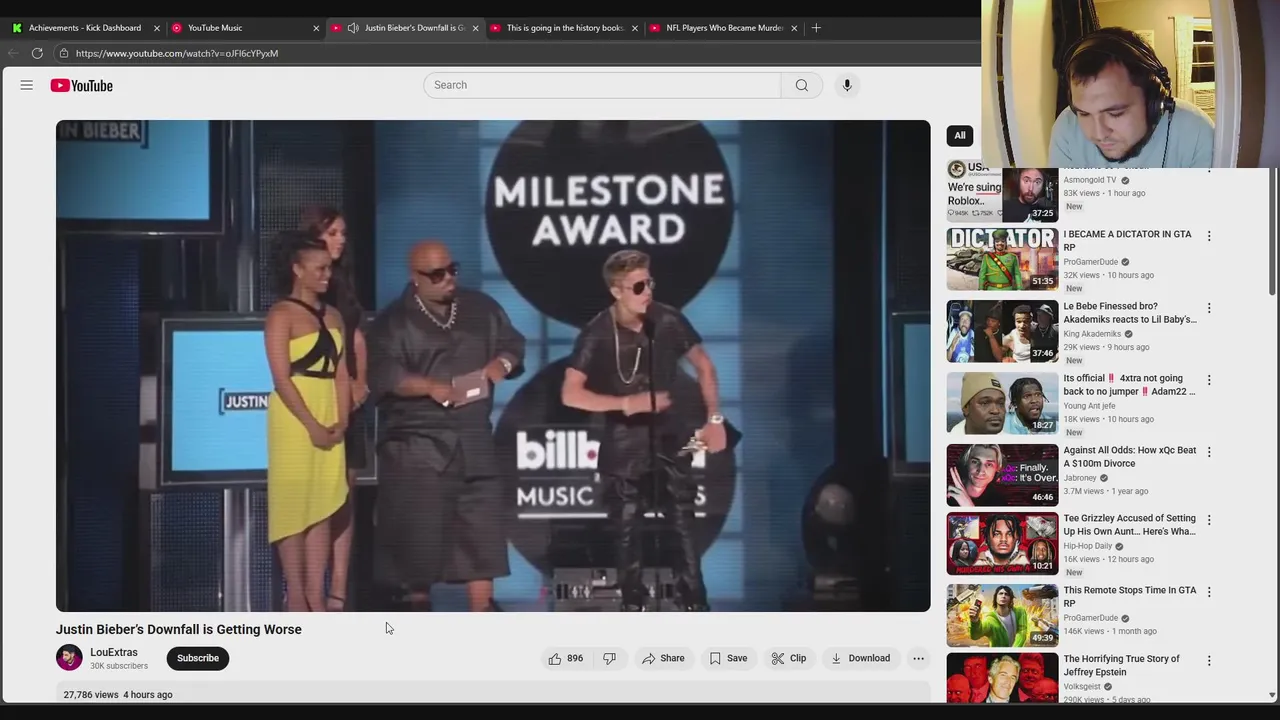Open Tee Grizzley Accused video thumbnail
This screenshot has width=1280, height=720.
[x=1002, y=543]
